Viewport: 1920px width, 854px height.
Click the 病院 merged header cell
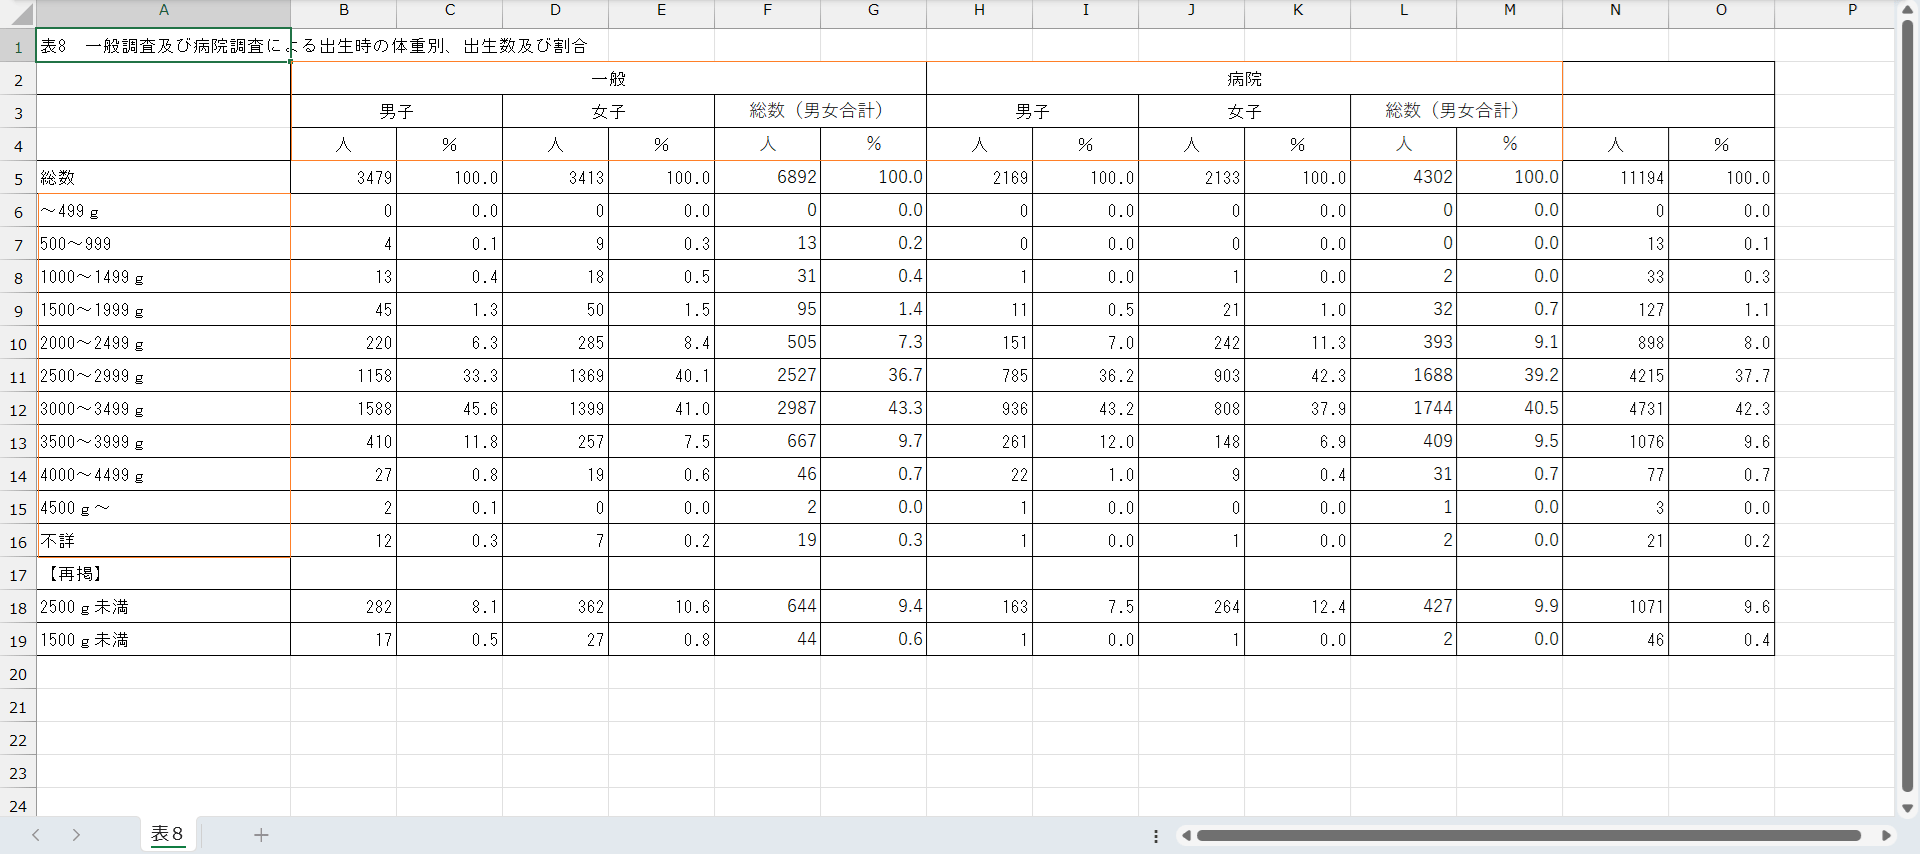coord(1244,79)
